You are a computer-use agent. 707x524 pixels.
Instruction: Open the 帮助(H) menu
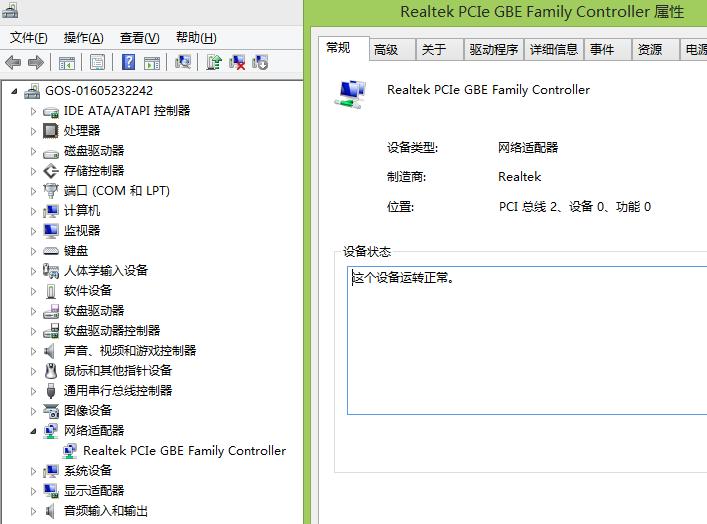point(196,38)
